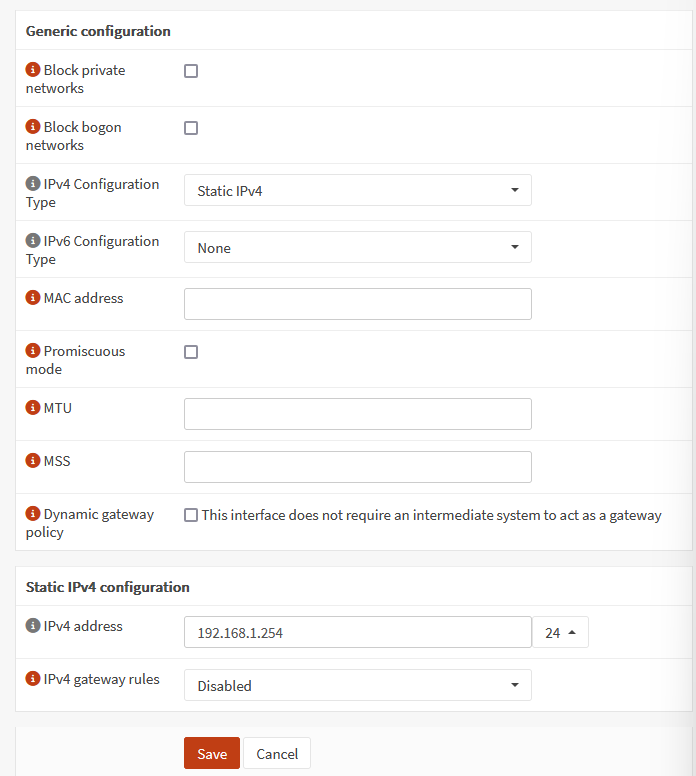This screenshot has width=696, height=776.
Task: Enable Block private networks checkbox
Action: click(x=191, y=71)
